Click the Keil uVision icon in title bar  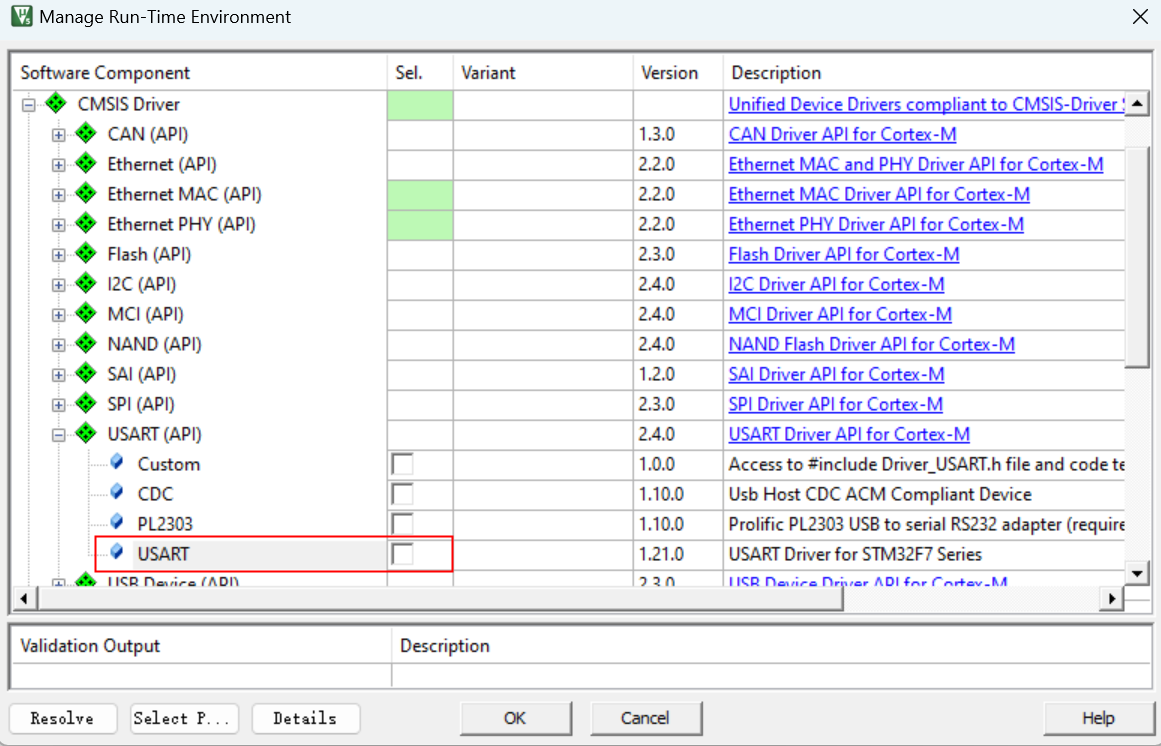20,17
